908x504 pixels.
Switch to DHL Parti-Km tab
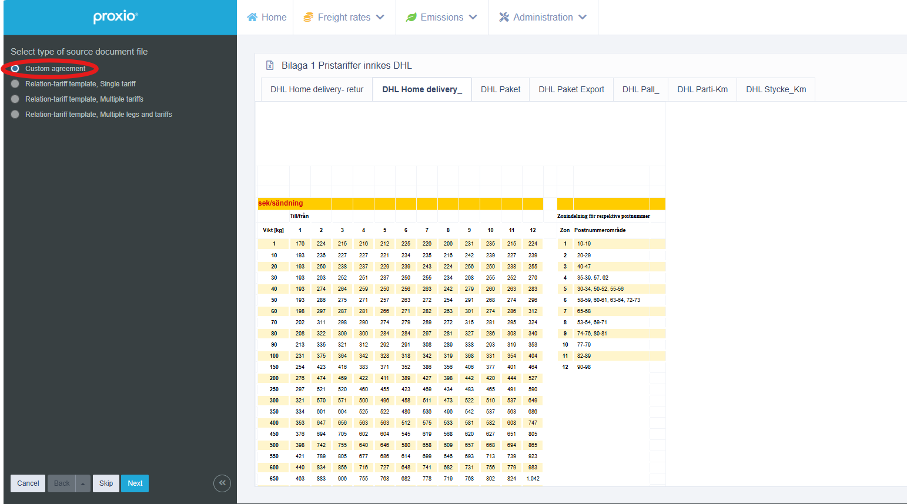(702, 89)
